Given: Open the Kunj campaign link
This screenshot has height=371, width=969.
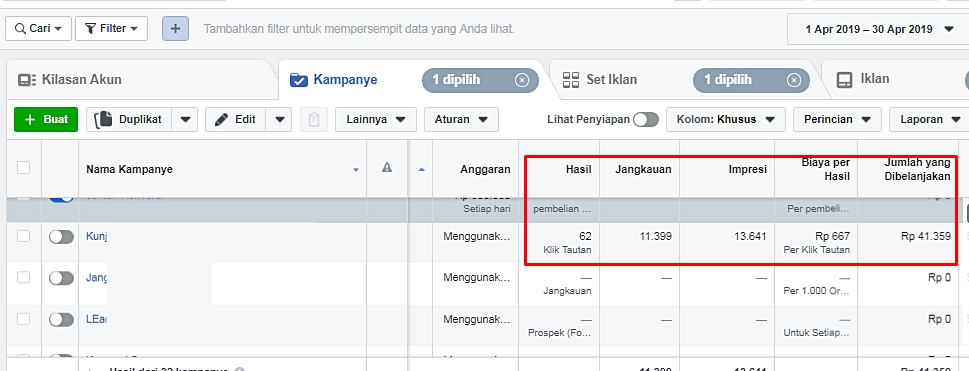Looking at the screenshot, I should pos(96,237).
